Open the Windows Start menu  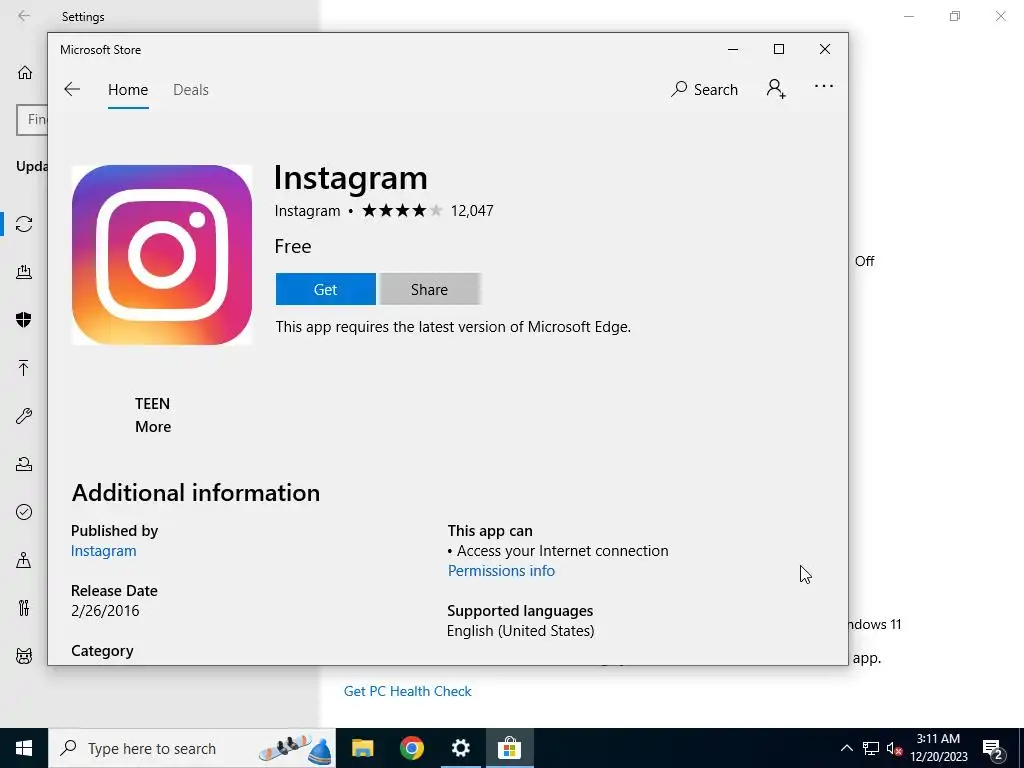(24, 748)
